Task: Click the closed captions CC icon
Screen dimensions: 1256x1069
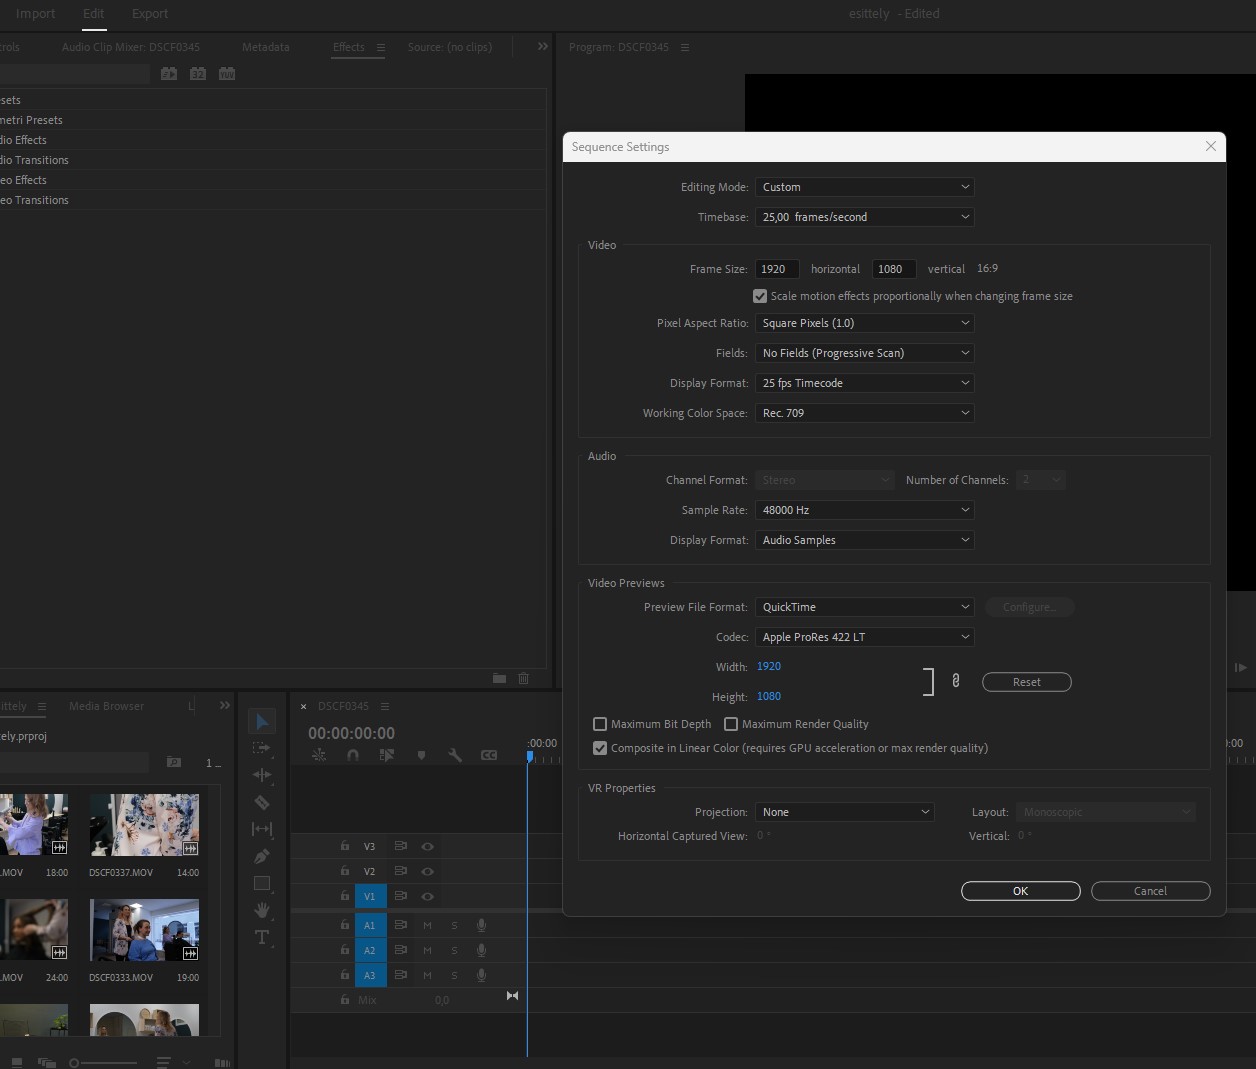Action: (x=489, y=755)
